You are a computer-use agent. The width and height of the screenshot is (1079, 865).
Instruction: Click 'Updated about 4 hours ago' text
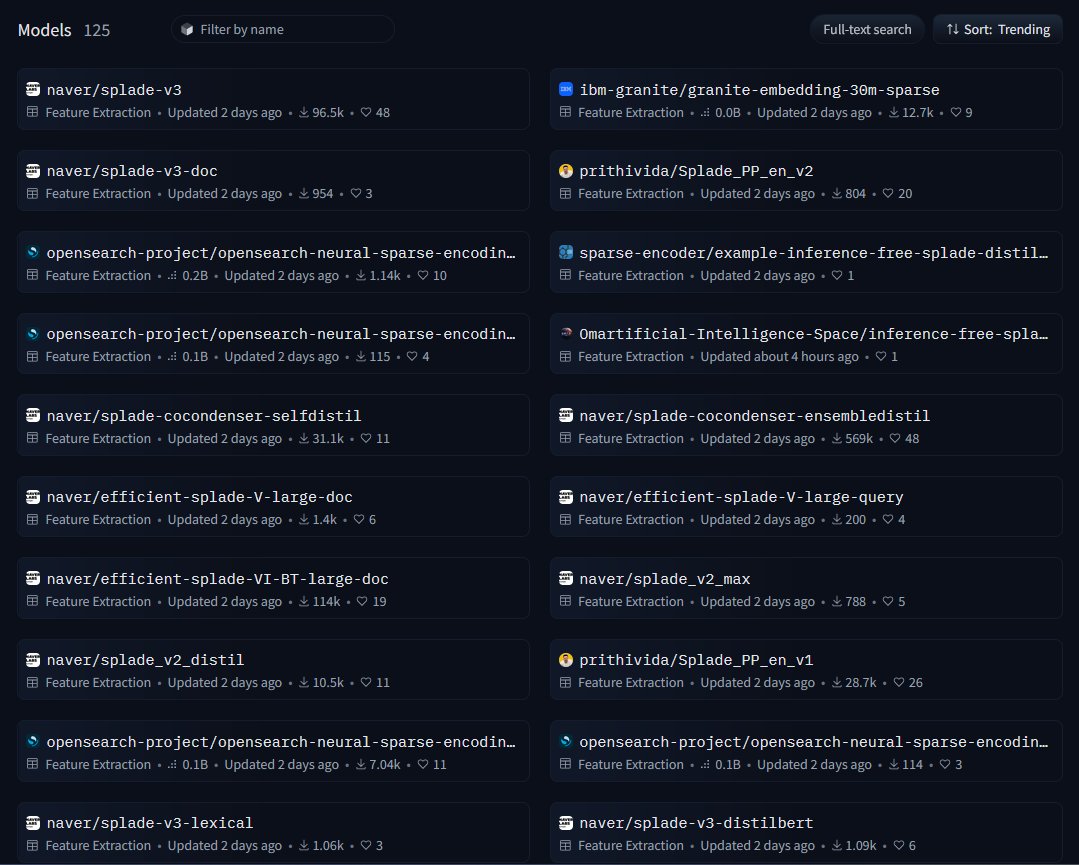click(x=779, y=356)
